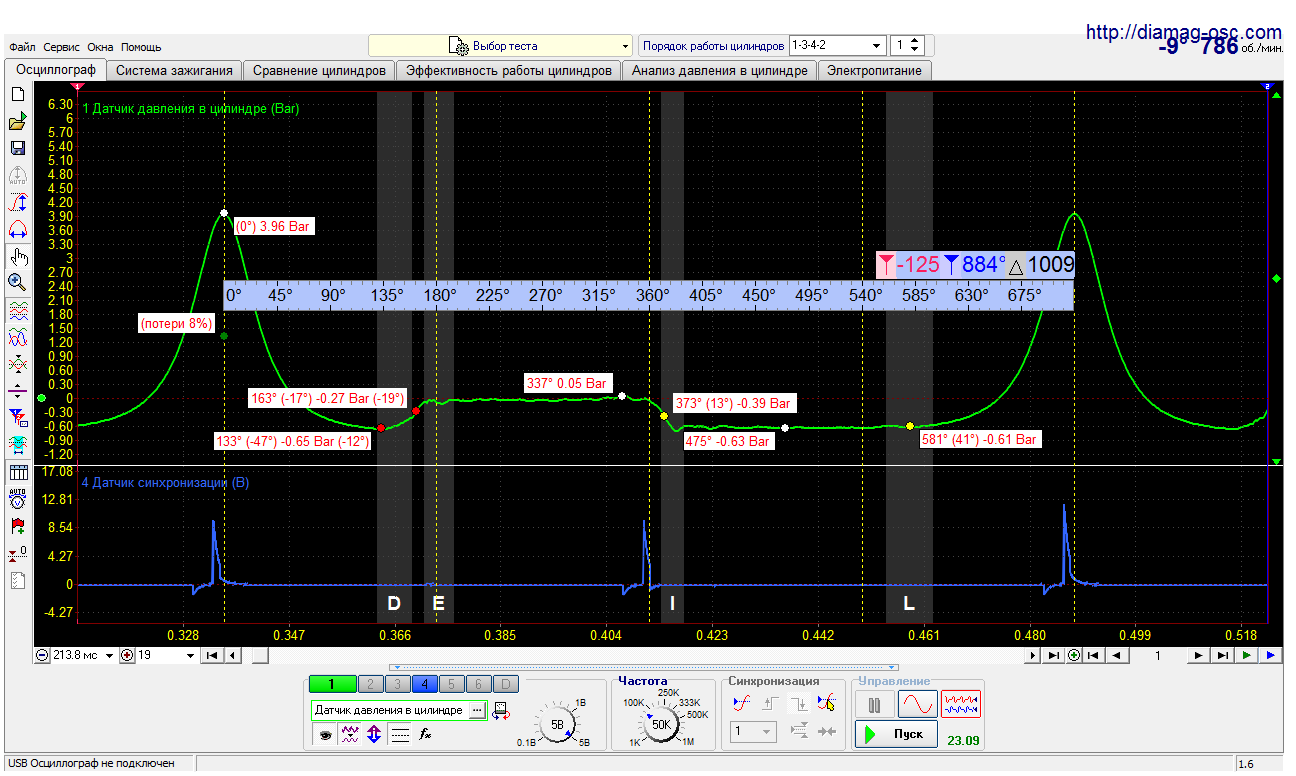Click the notes checklist icon at toolbar bottom

coord(17,579)
